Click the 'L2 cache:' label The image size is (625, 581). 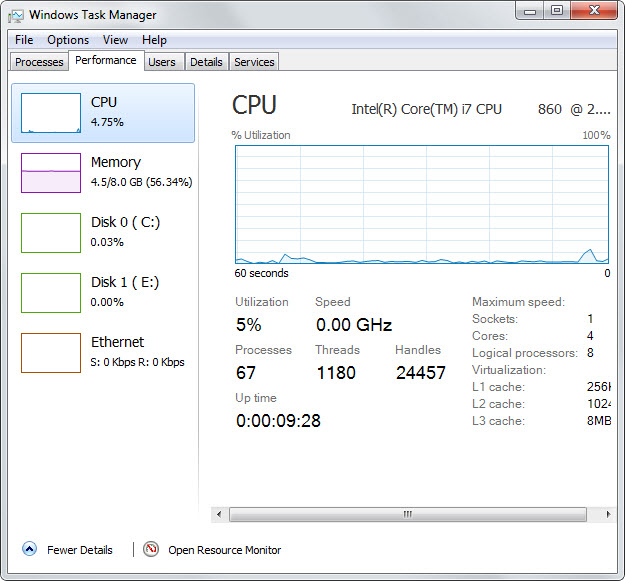click(498, 404)
